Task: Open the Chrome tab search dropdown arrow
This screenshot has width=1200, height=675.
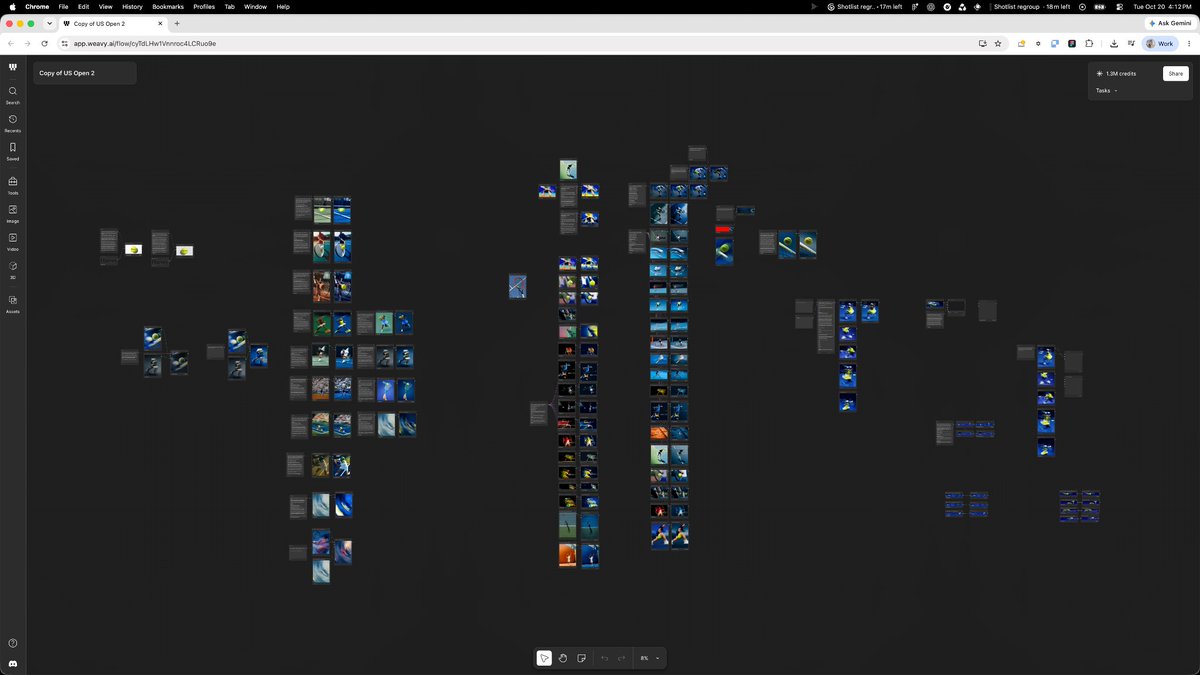Action: [x=49, y=23]
